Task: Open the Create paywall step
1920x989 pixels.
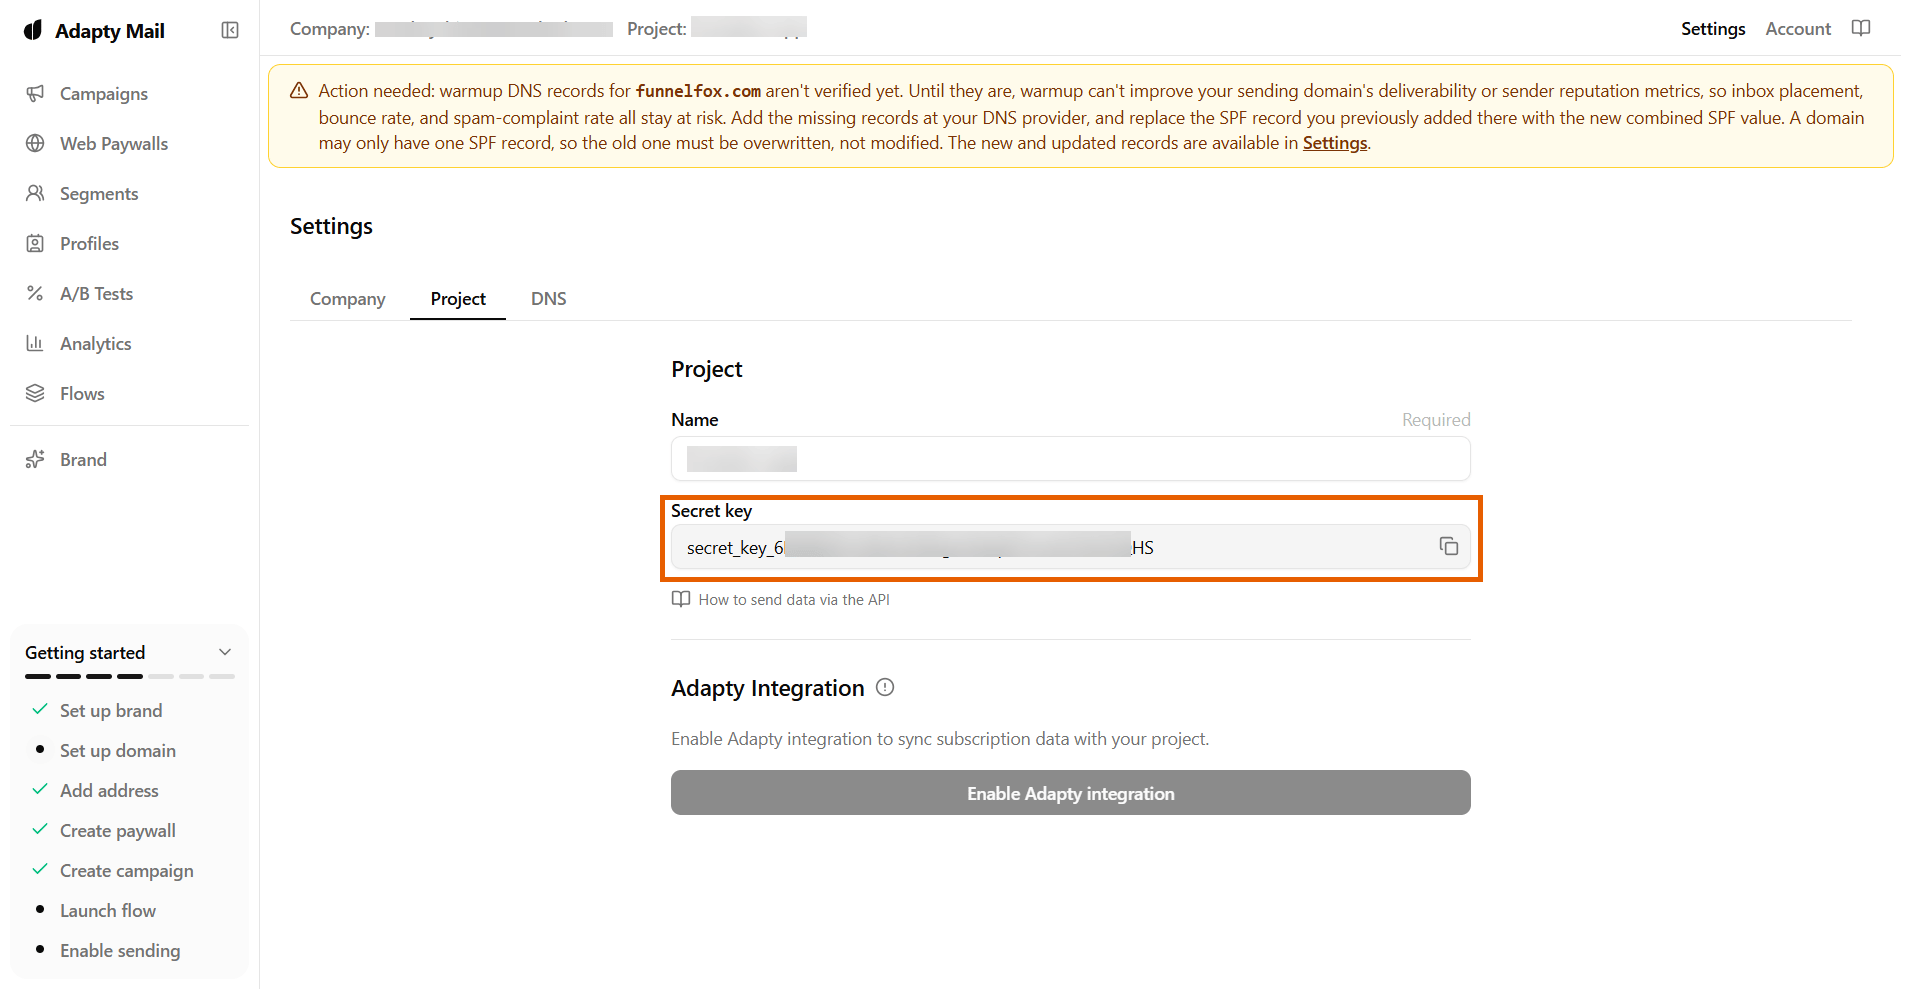Action: pyautogui.click(x=118, y=830)
